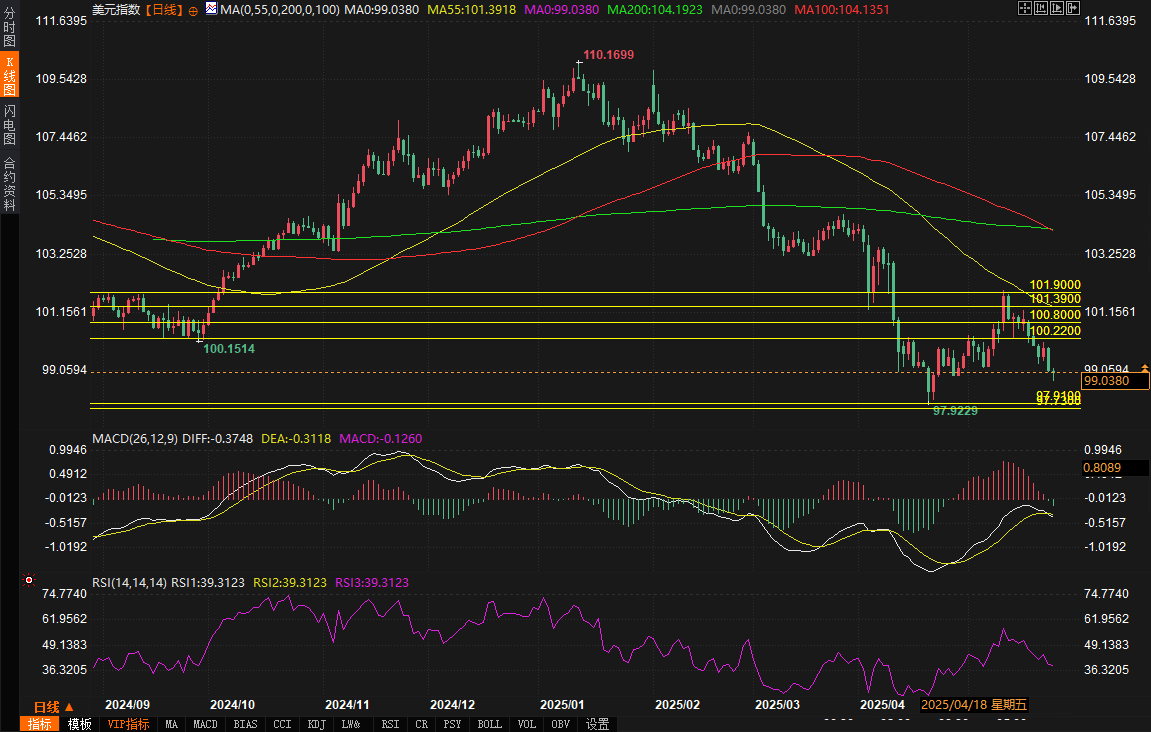
Task: Choose the PSY indicator button
Action: tap(452, 724)
